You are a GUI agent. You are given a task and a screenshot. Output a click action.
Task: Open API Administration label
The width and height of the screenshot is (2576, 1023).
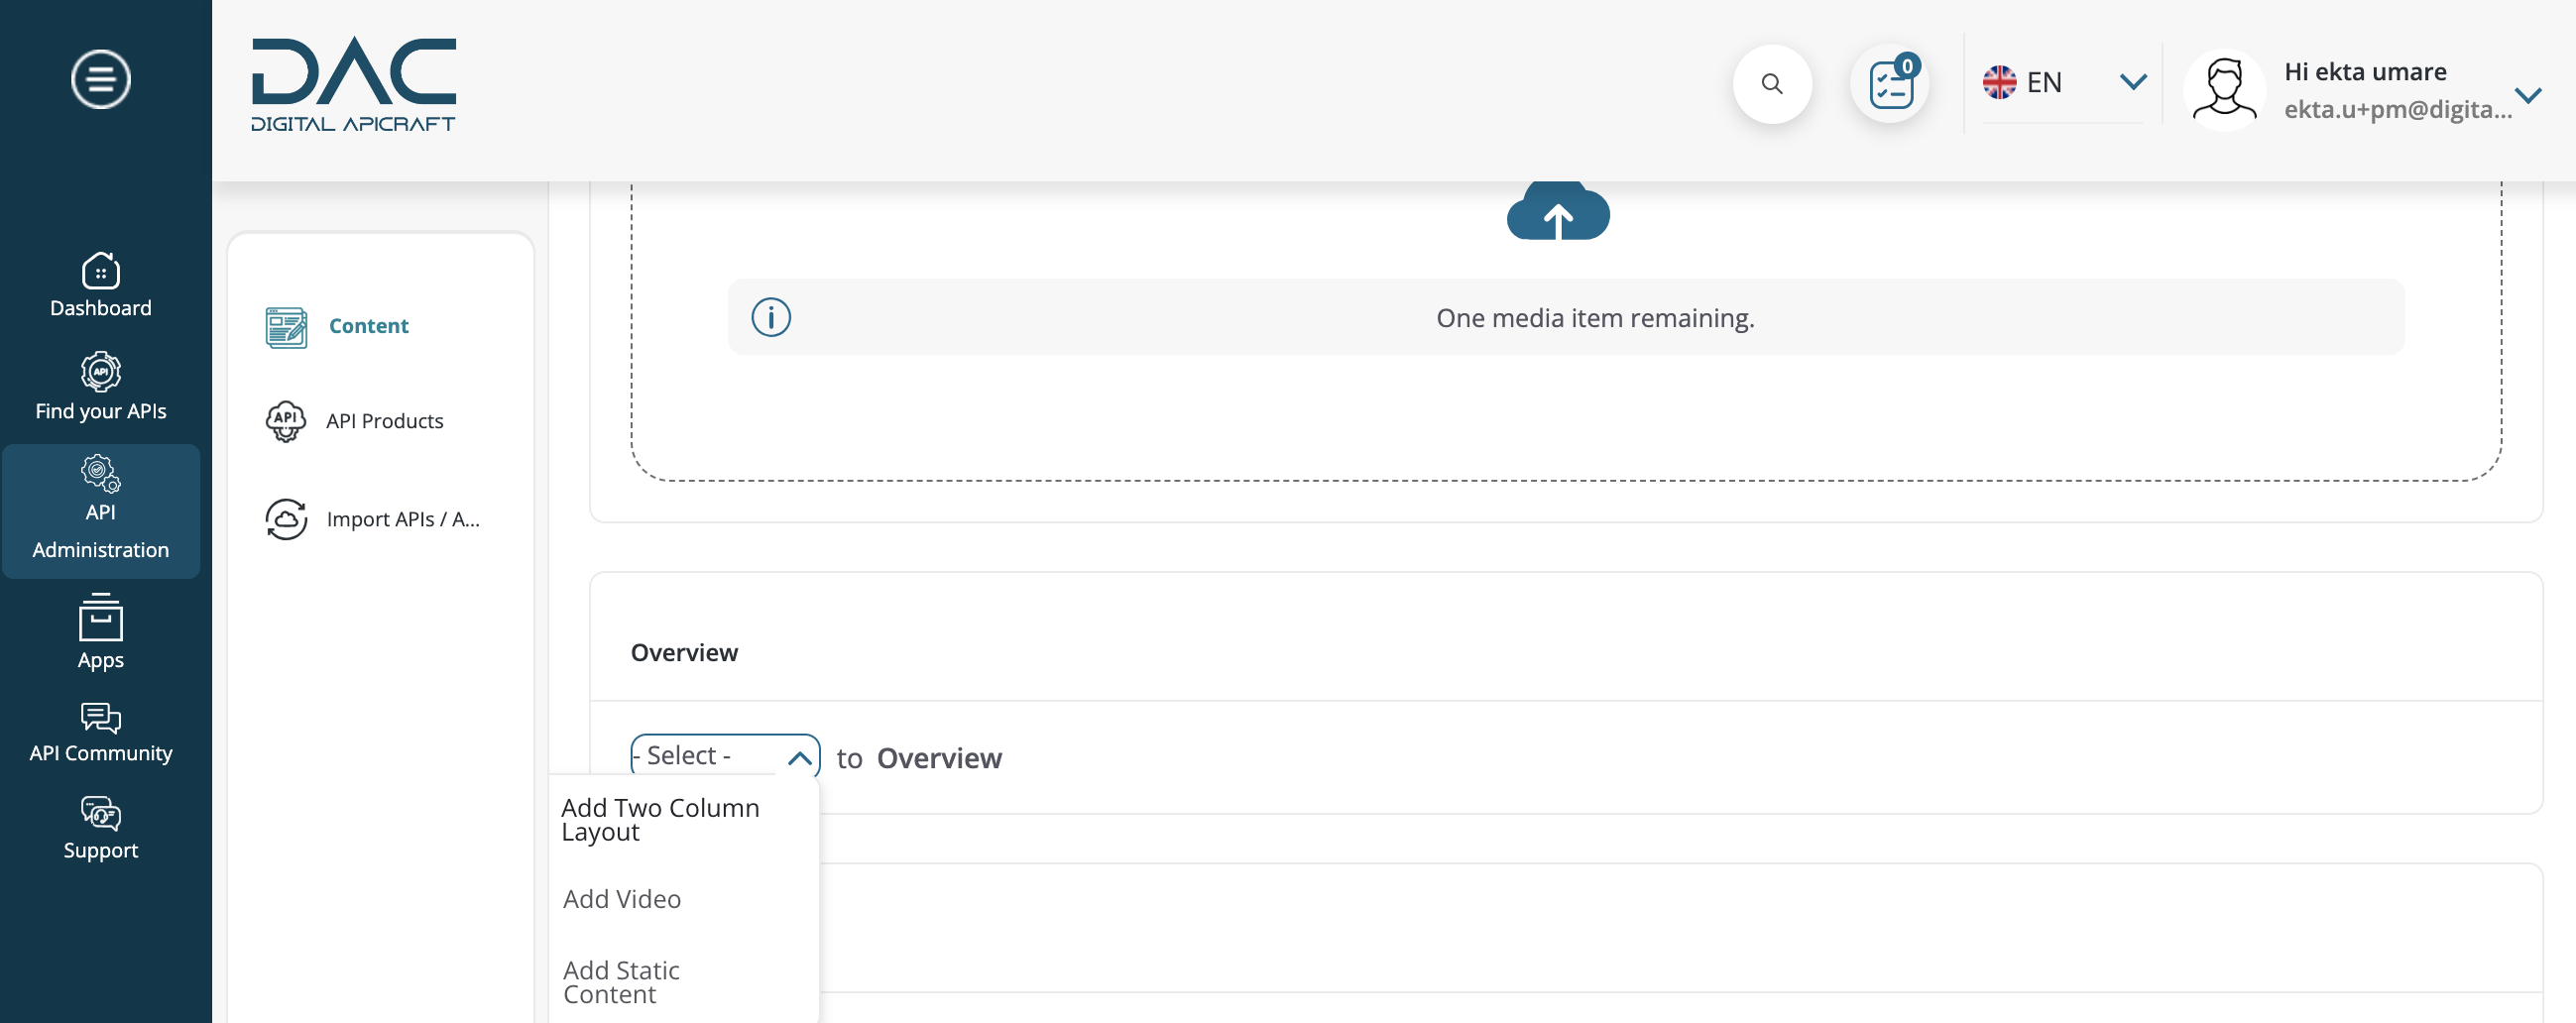tap(100, 531)
